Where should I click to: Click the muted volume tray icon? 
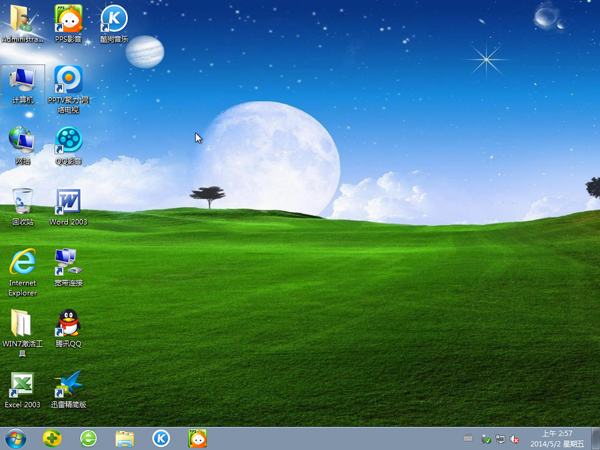click(x=514, y=439)
